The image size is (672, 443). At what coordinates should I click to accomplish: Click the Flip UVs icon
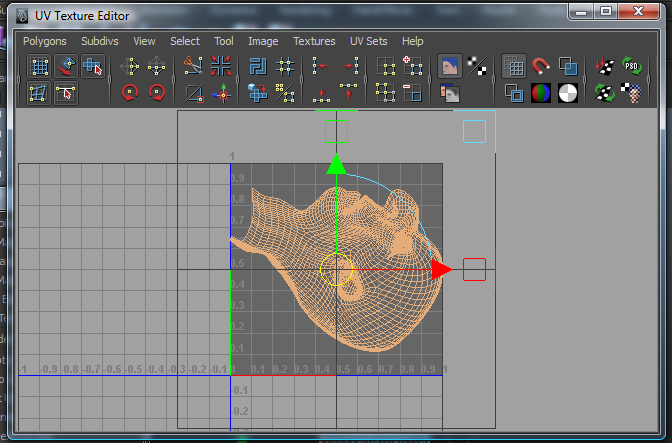[130, 67]
